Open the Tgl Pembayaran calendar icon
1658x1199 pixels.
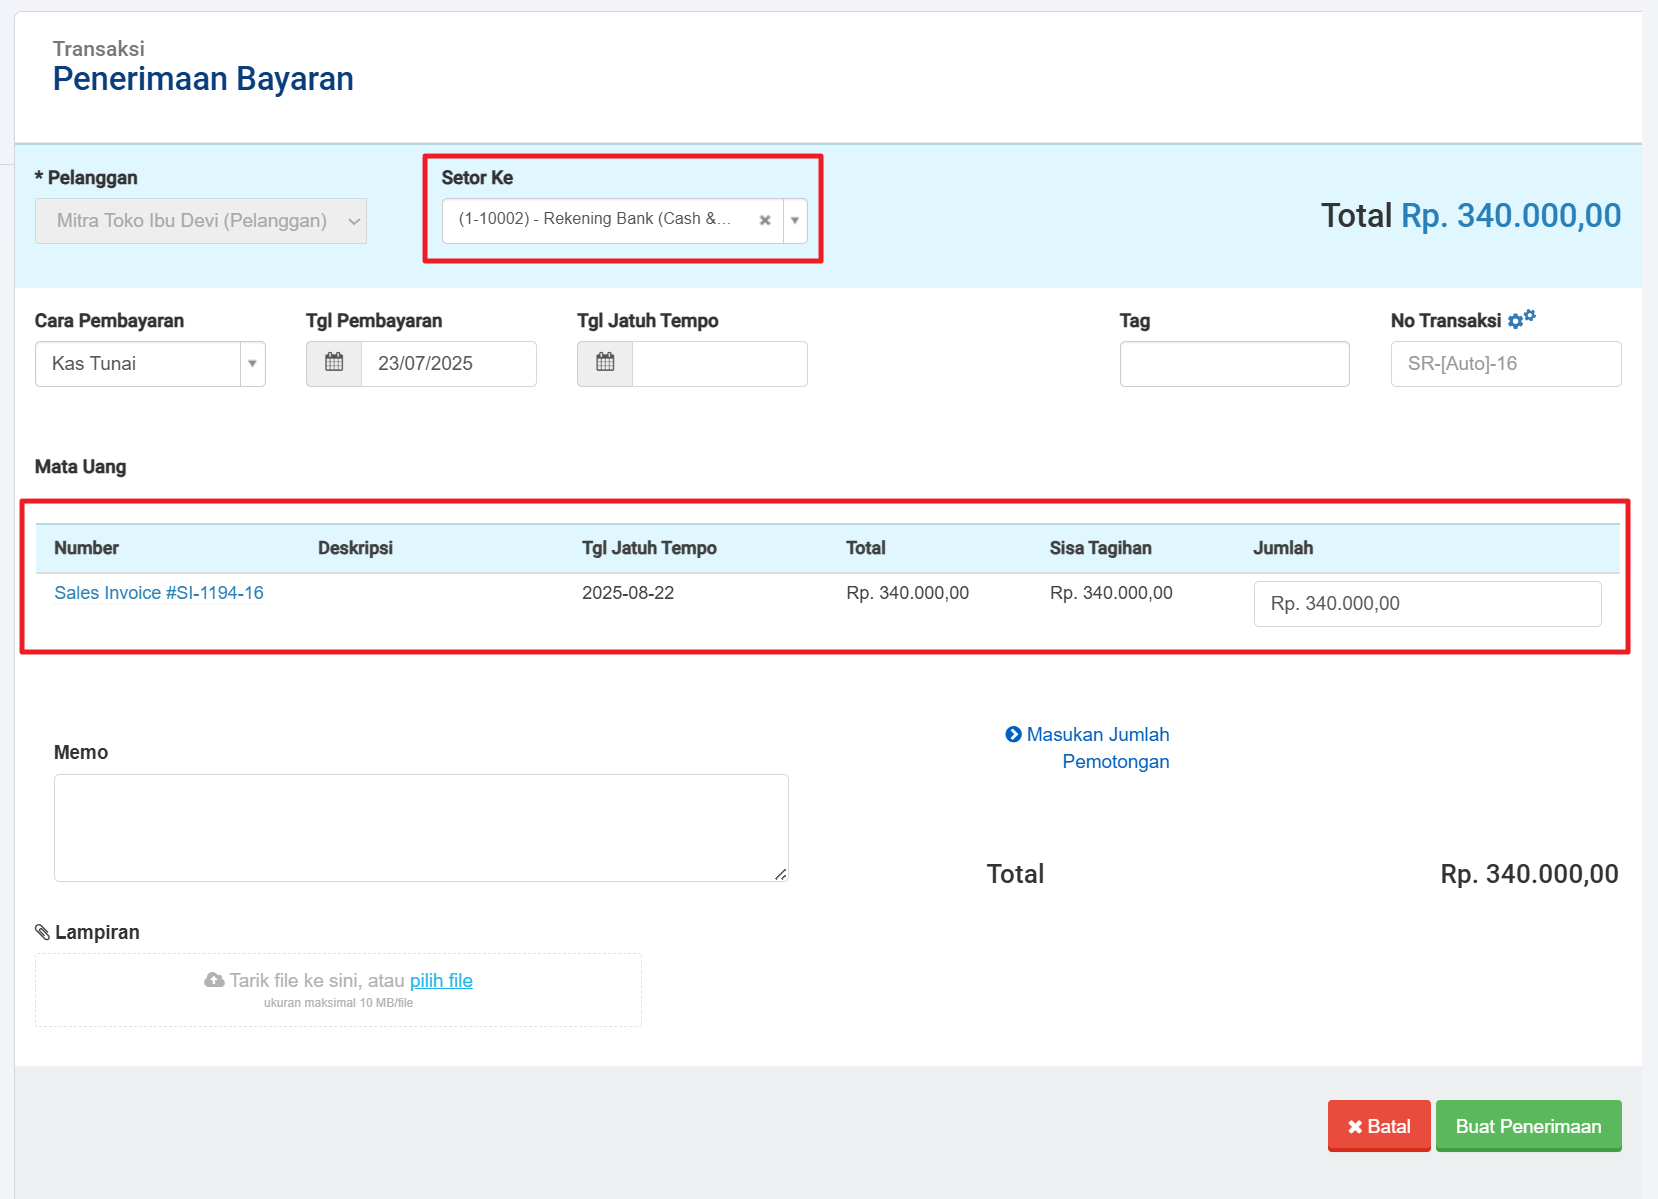pos(334,363)
